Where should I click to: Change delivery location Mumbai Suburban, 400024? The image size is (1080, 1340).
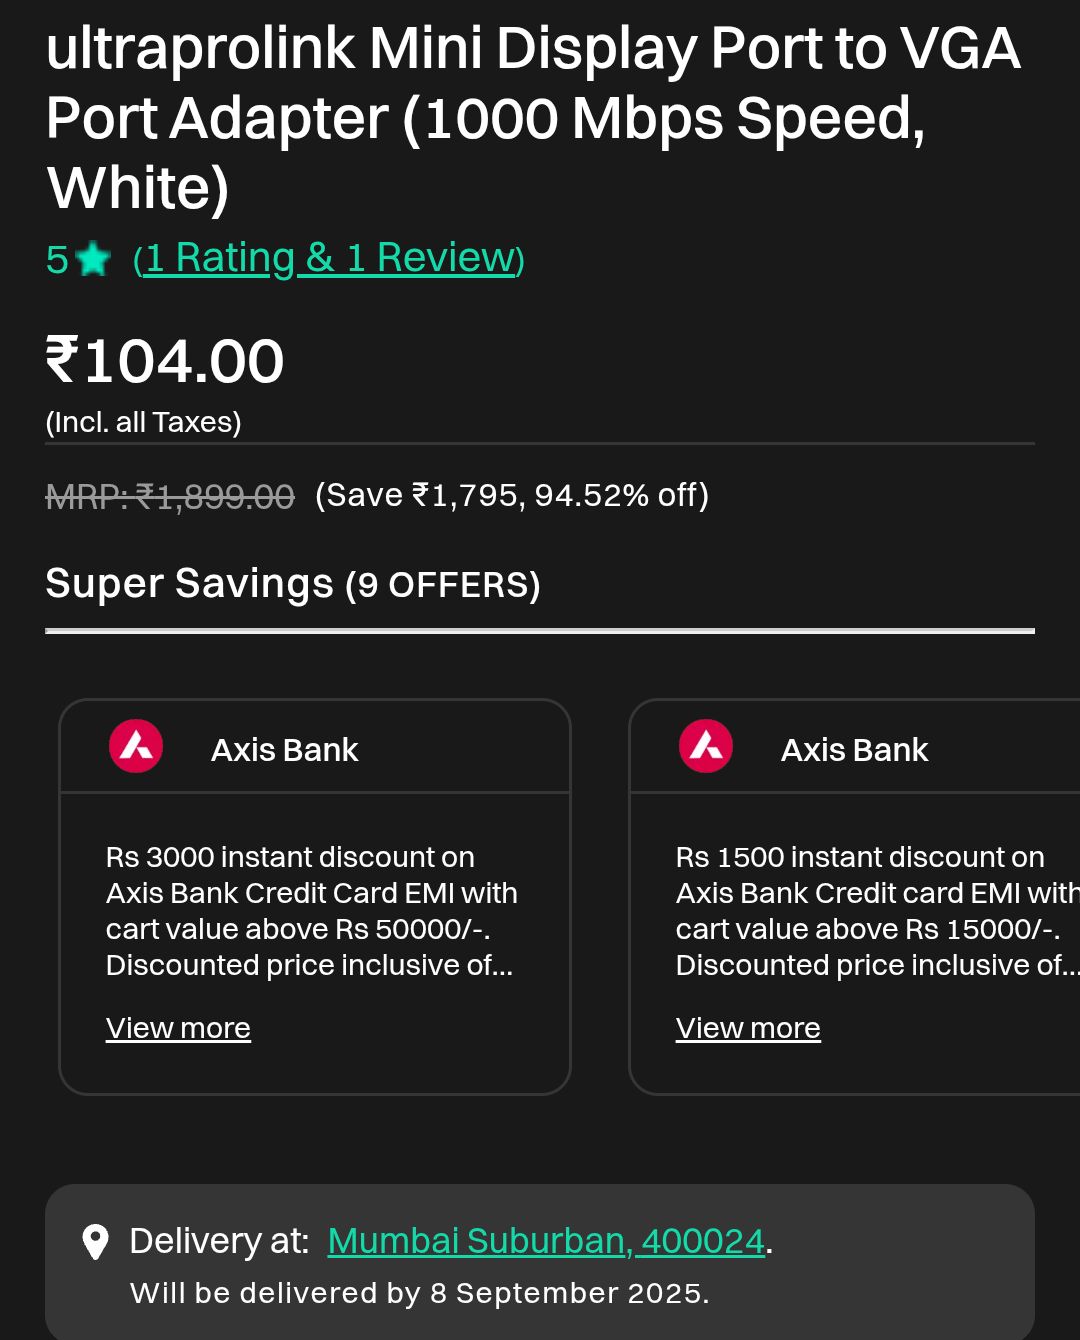coord(546,1241)
